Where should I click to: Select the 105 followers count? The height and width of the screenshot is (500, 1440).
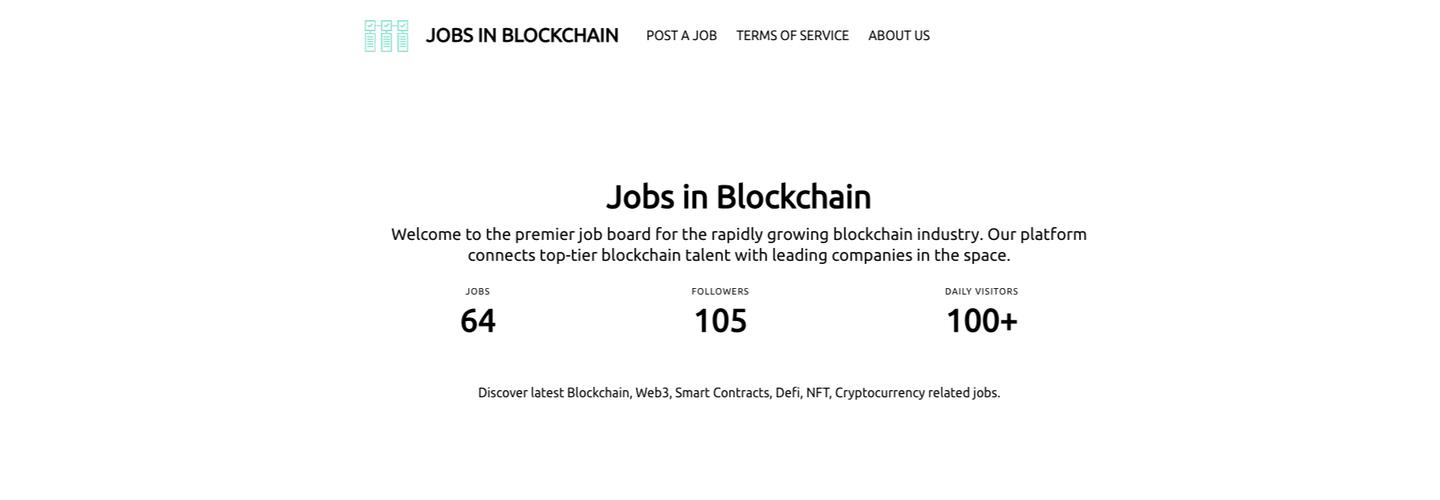point(720,321)
